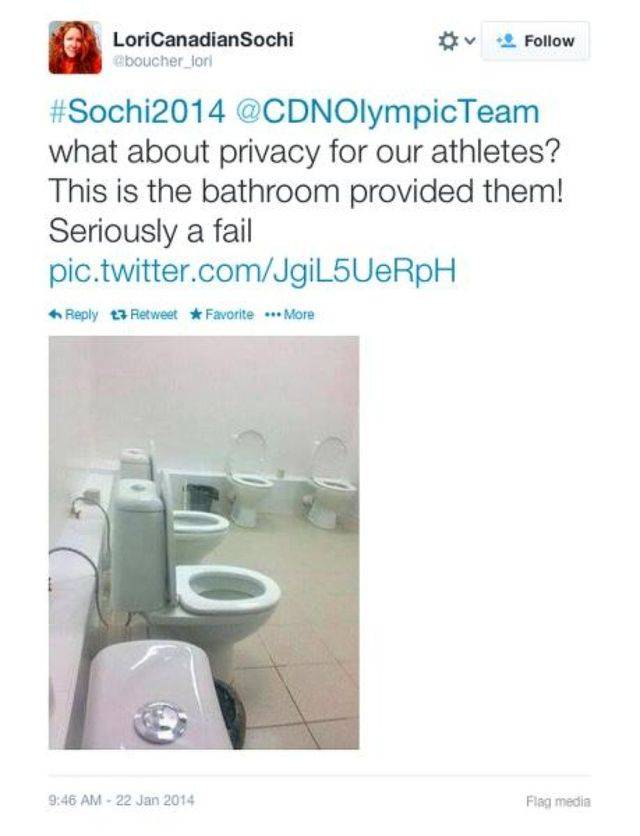Click the Reply arrow icon

[55, 314]
